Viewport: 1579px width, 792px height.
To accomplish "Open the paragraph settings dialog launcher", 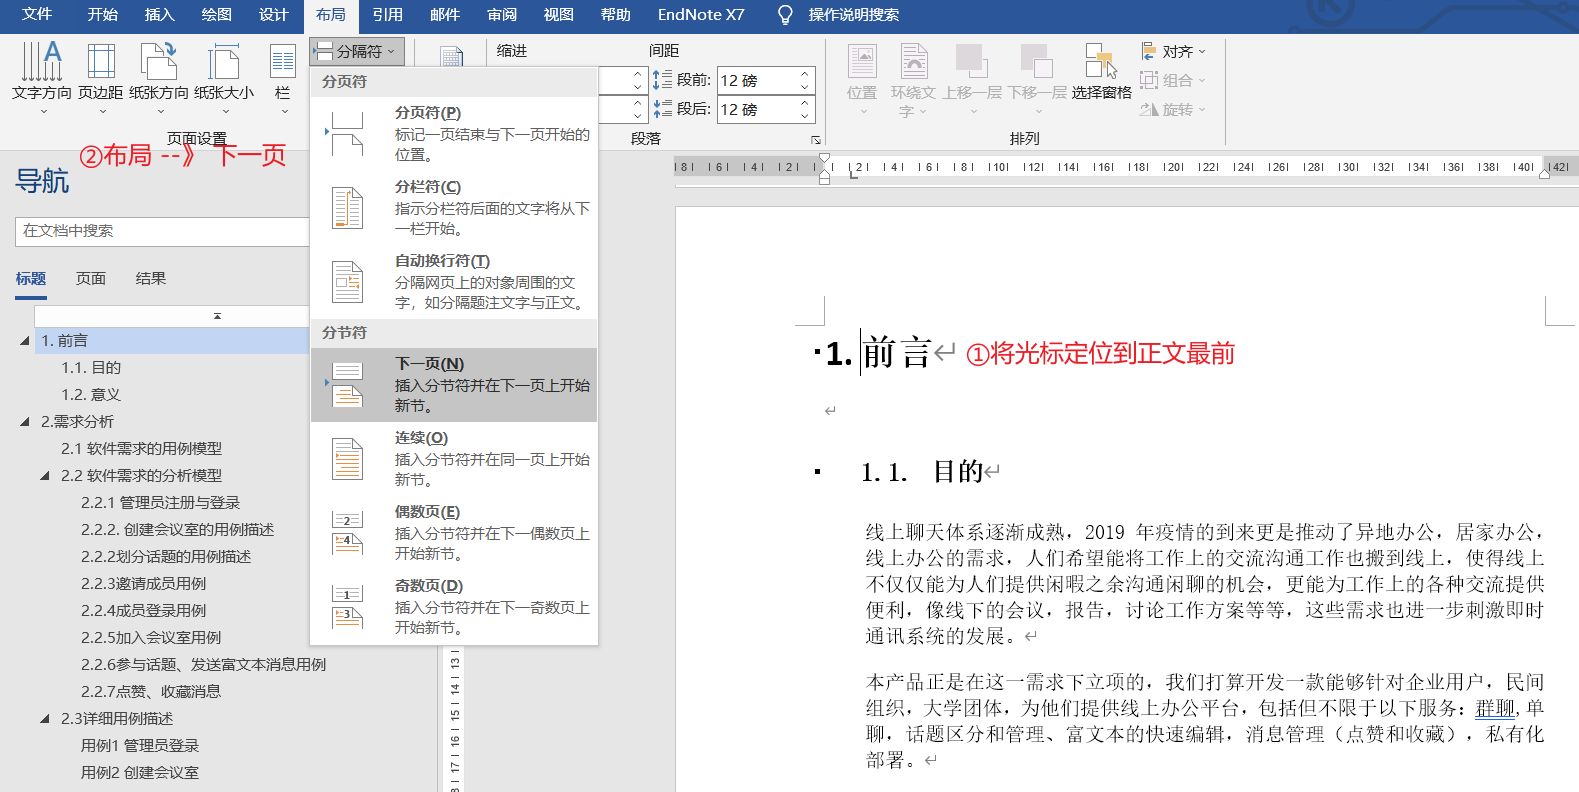I will click(815, 140).
